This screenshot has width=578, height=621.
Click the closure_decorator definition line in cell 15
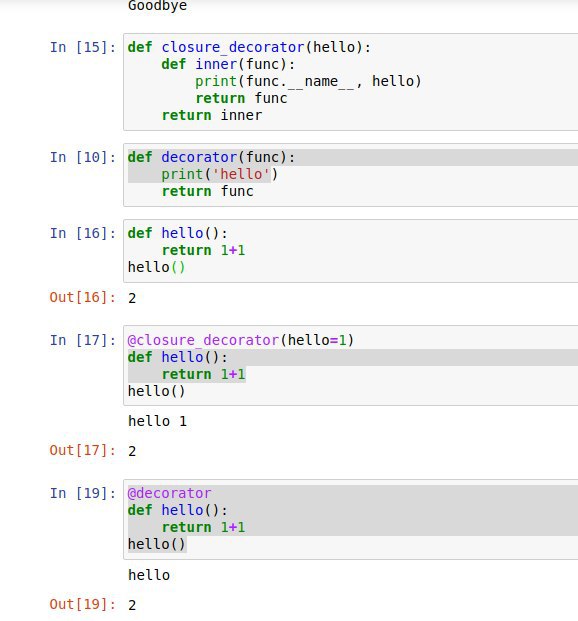click(x=249, y=47)
